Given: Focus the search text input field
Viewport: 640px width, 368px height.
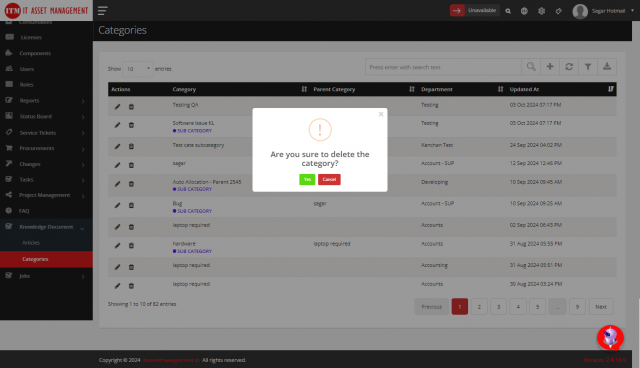Looking at the screenshot, I should tap(443, 67).
